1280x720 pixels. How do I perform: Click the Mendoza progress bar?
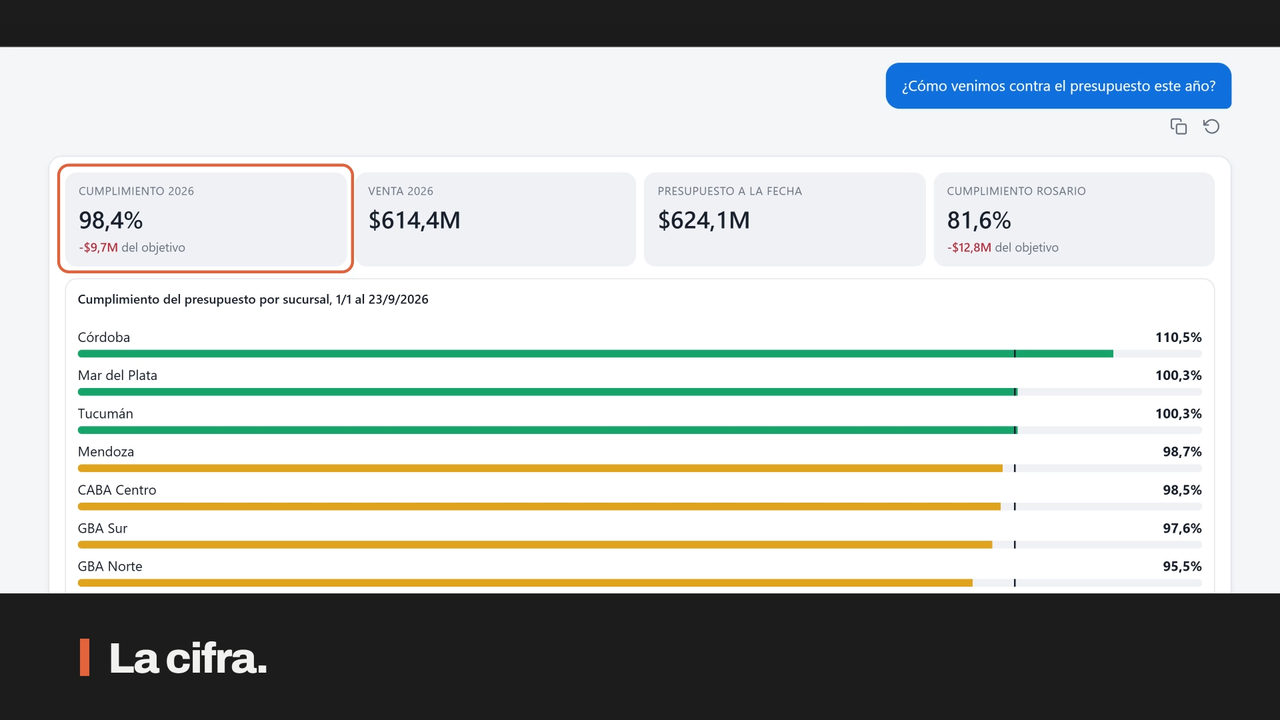(x=640, y=468)
